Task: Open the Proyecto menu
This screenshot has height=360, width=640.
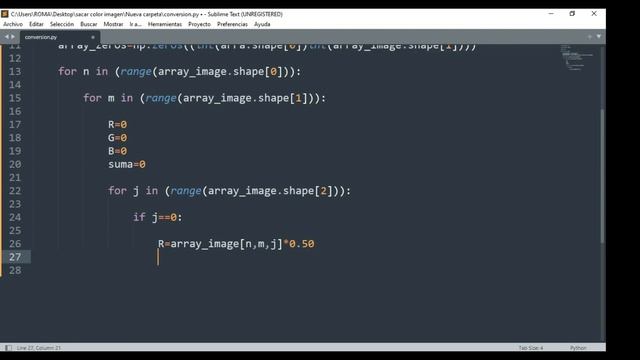Action: coord(200,24)
